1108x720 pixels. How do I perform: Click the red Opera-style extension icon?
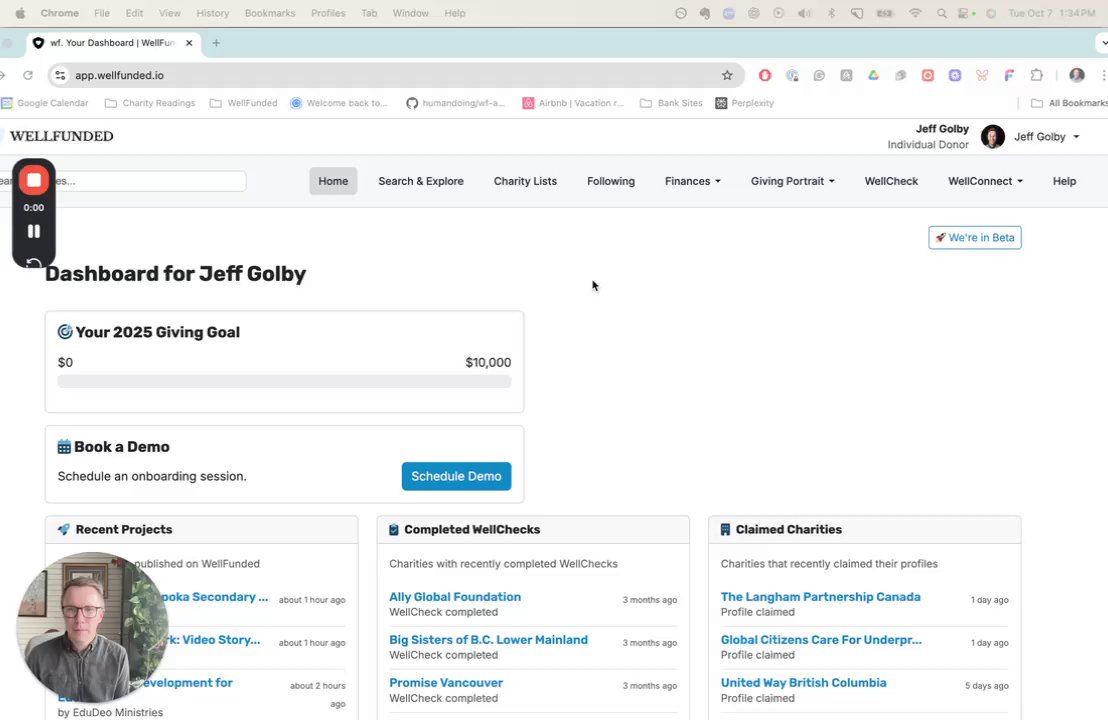tap(765, 75)
